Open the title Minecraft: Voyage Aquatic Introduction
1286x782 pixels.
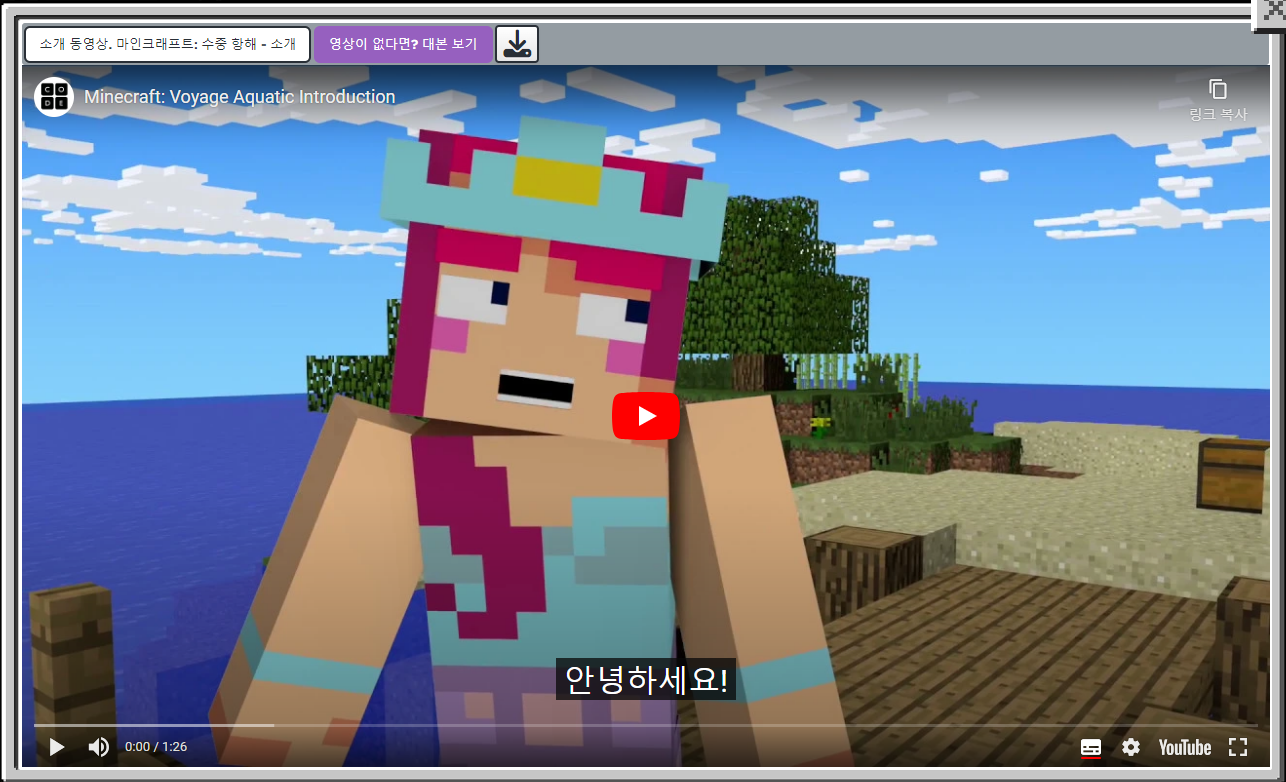click(x=240, y=97)
